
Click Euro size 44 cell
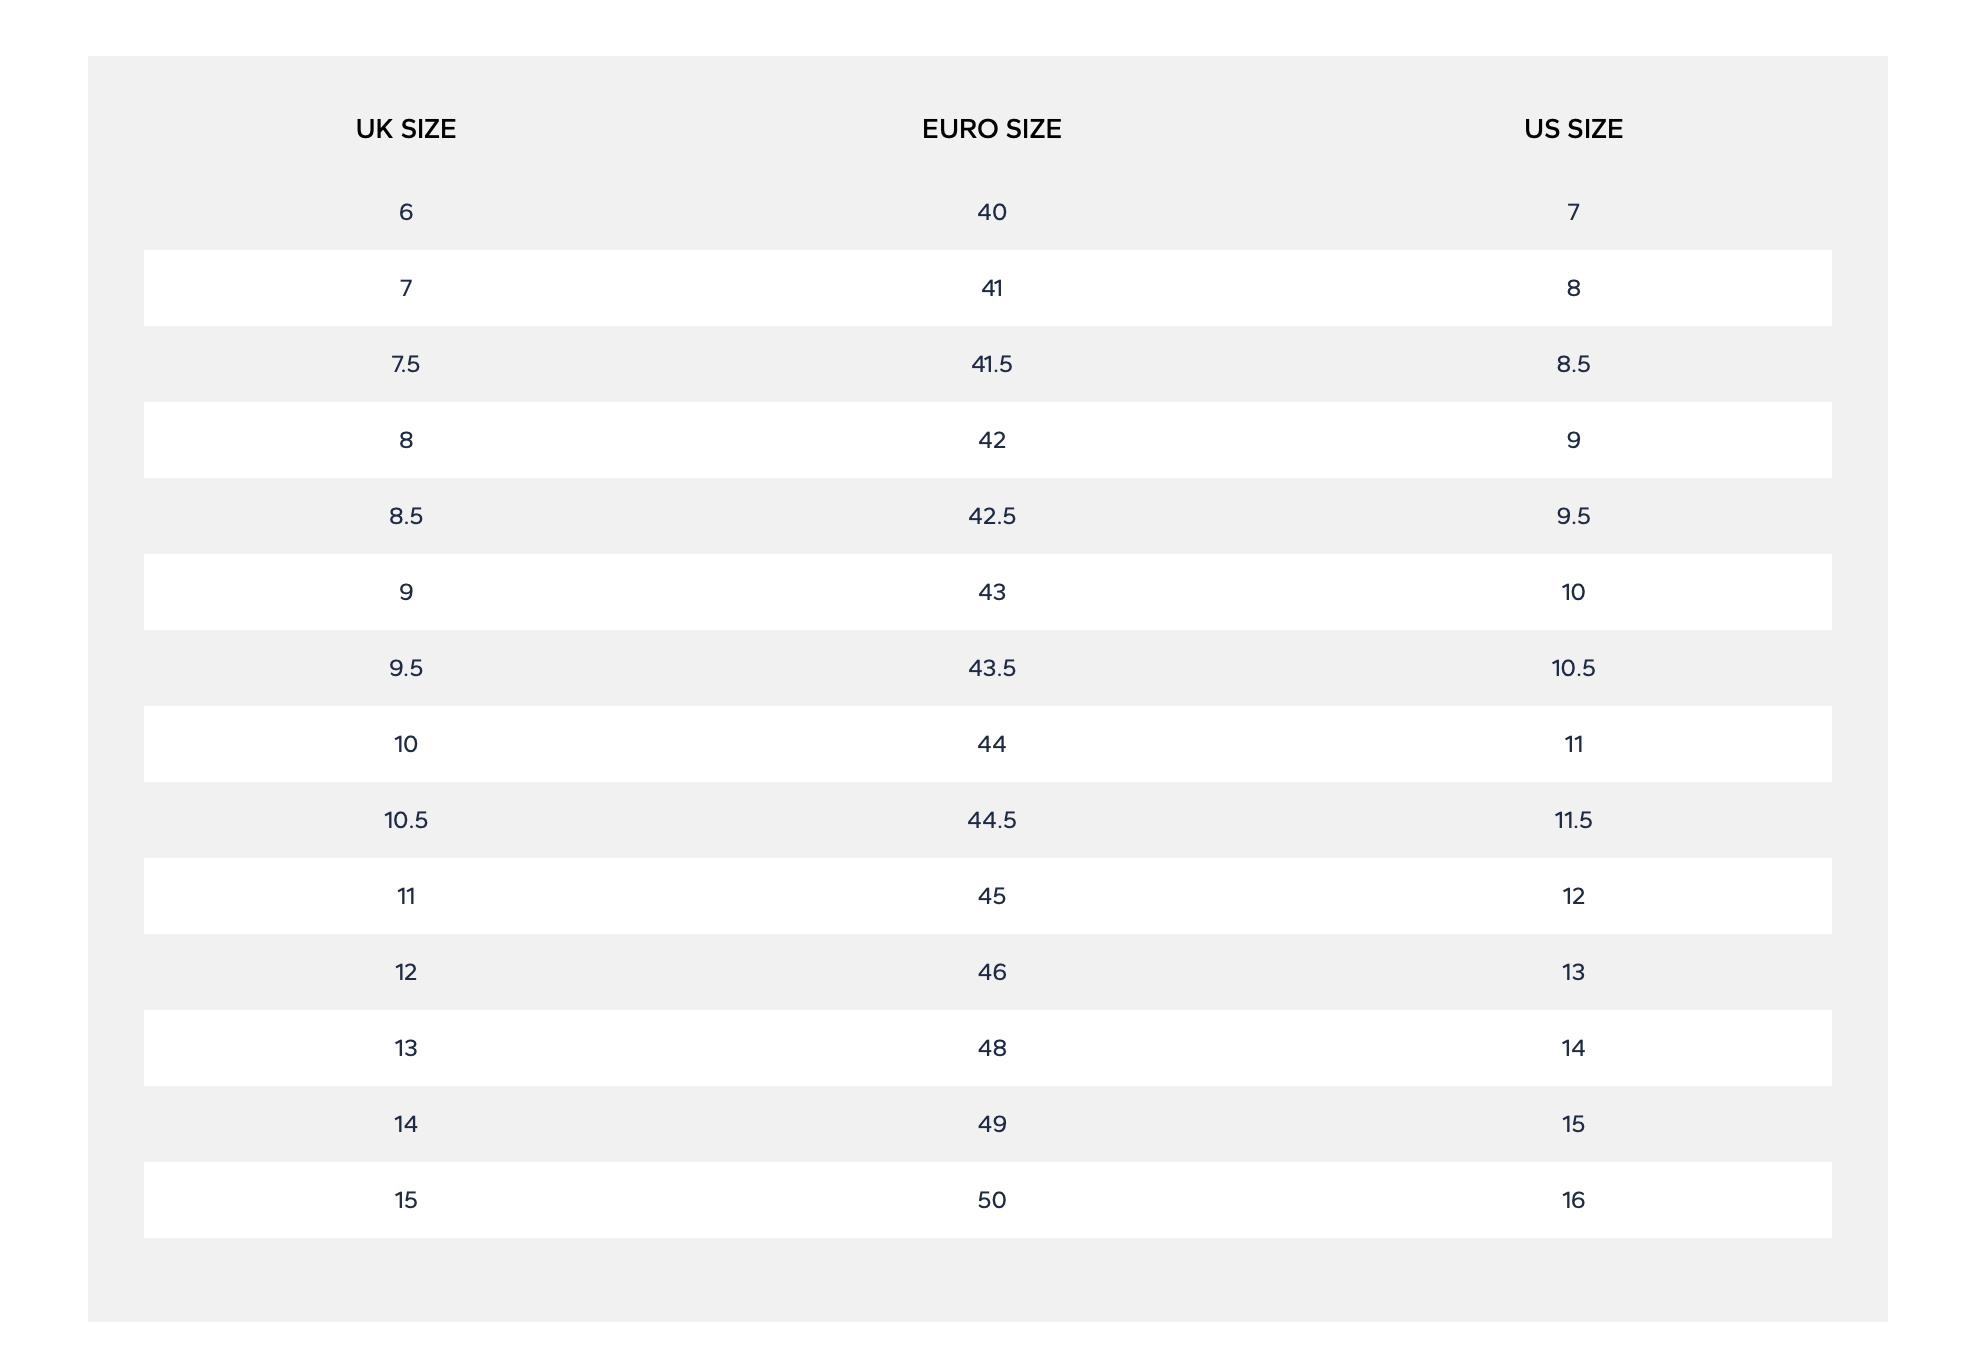point(991,744)
